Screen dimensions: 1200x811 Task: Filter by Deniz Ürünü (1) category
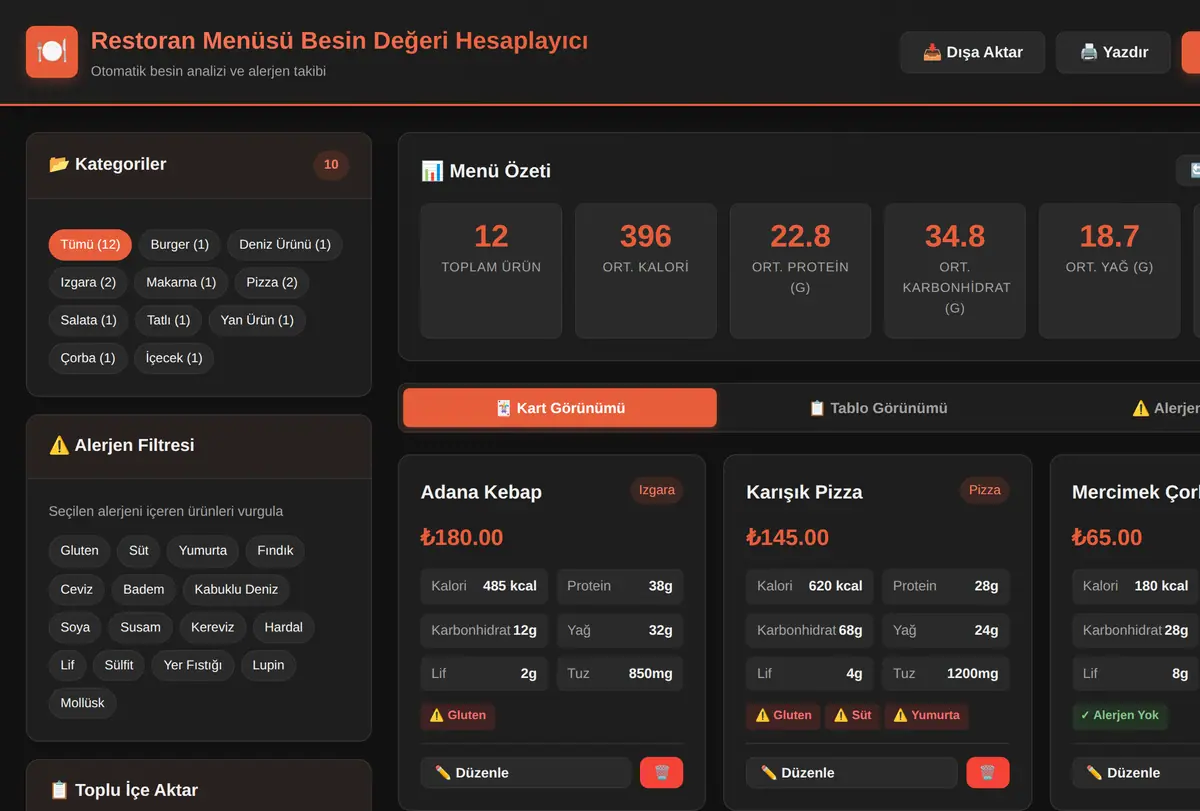285,244
